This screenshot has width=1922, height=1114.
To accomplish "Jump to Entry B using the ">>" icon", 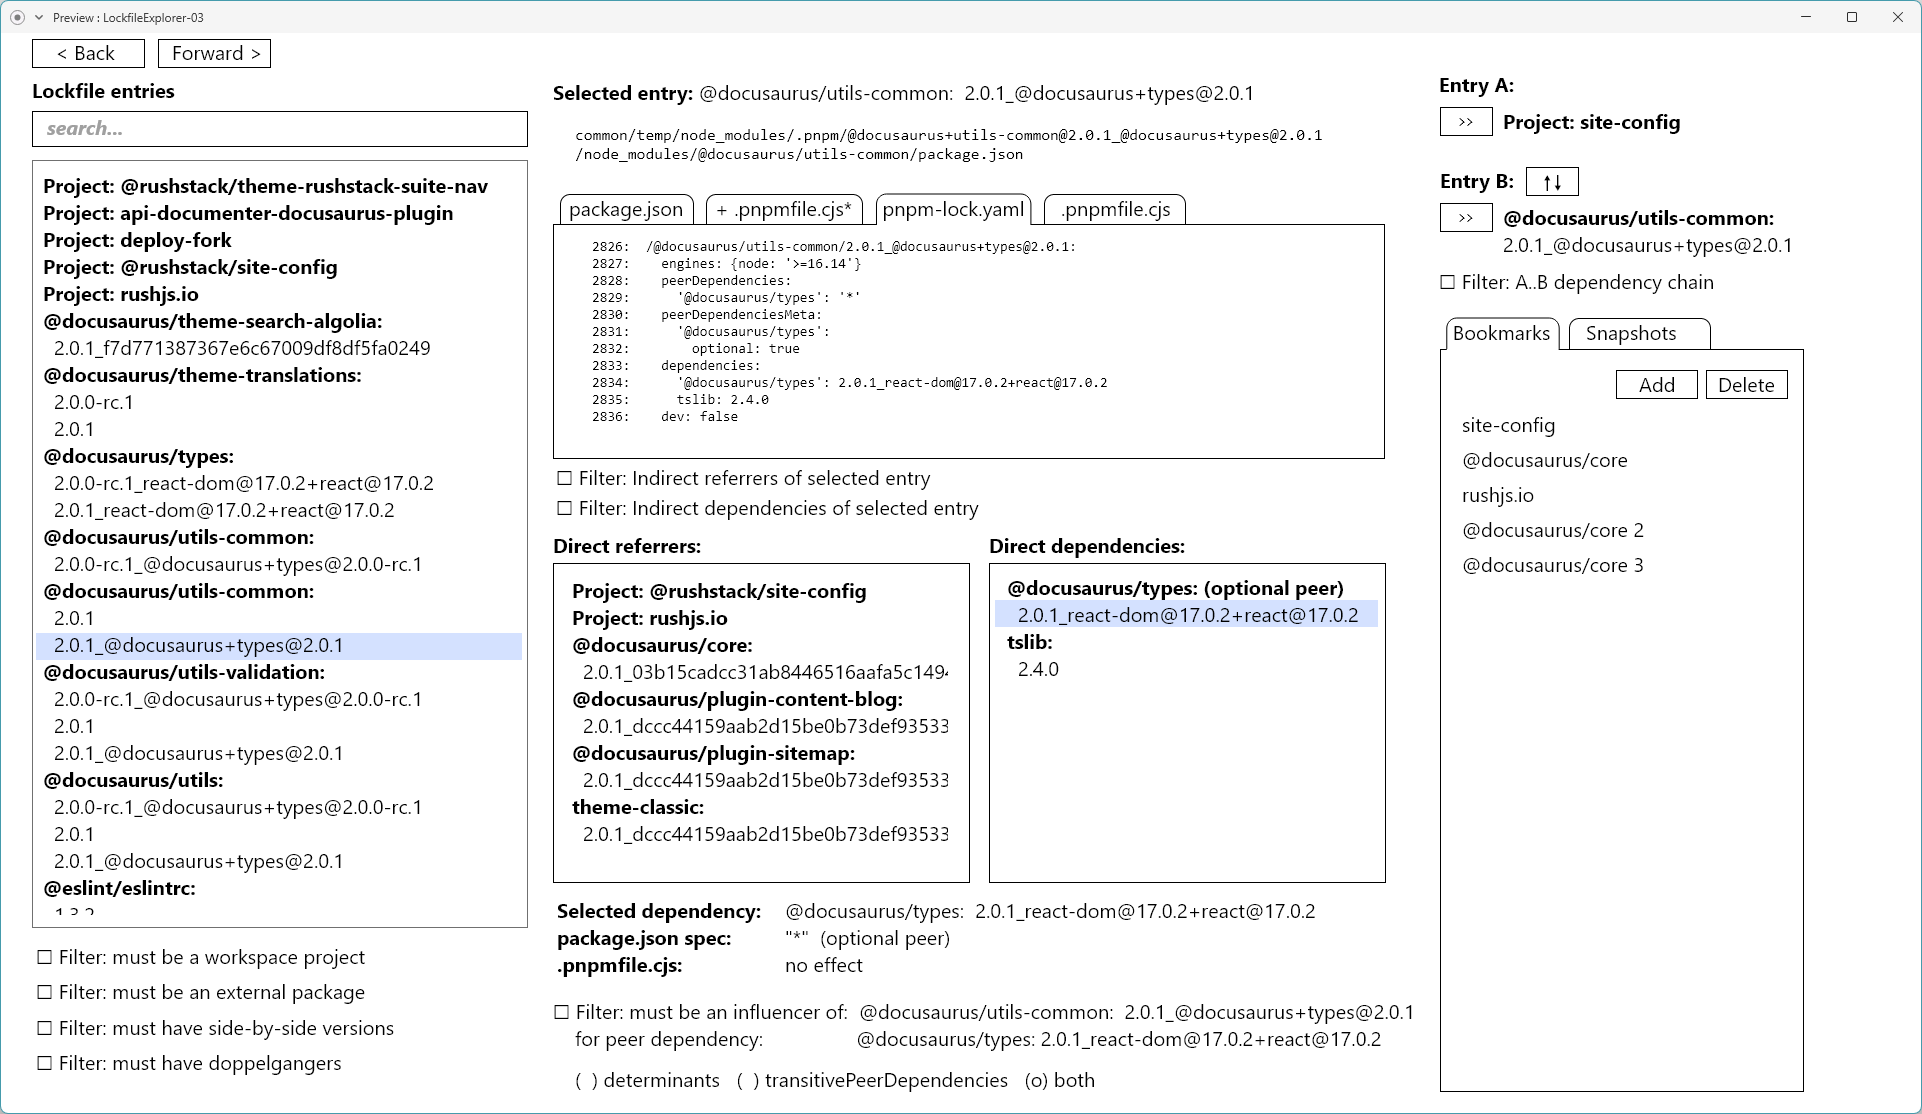I will pos(1465,217).
